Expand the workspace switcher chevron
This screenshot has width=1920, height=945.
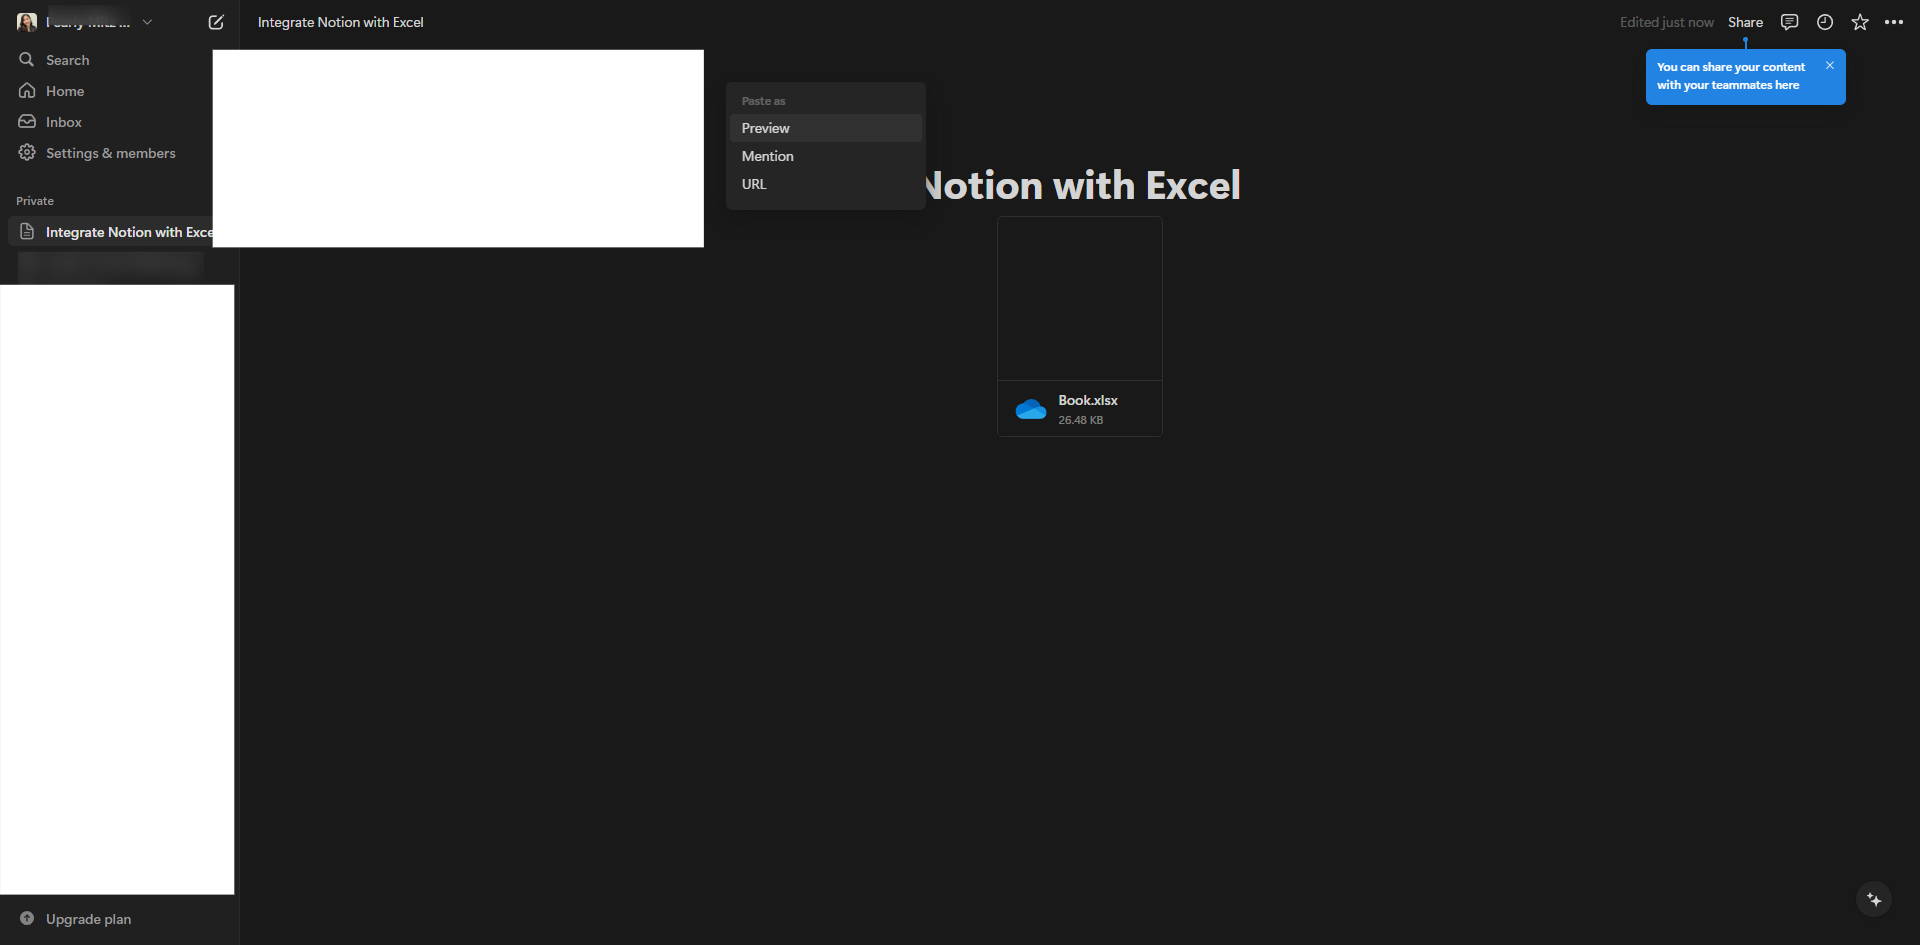coord(147,22)
